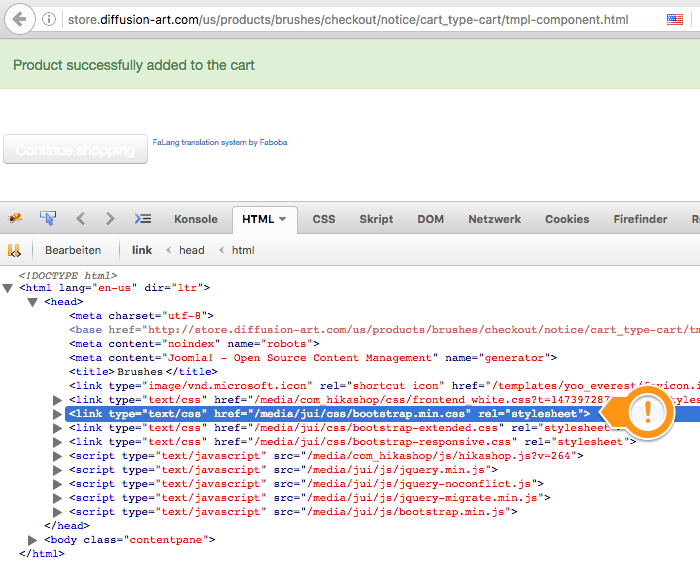Click the Firebug bug icon
This screenshot has height=563, width=700.
[x=15, y=218]
